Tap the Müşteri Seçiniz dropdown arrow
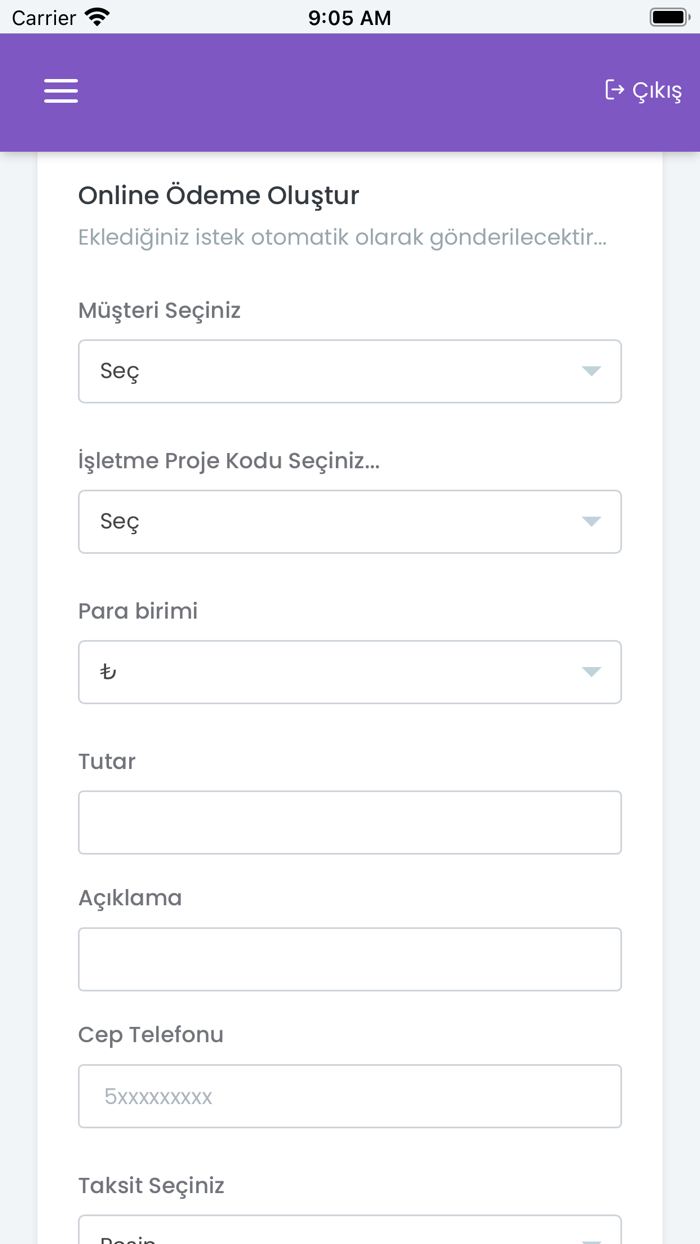This screenshot has width=700, height=1244. click(591, 371)
